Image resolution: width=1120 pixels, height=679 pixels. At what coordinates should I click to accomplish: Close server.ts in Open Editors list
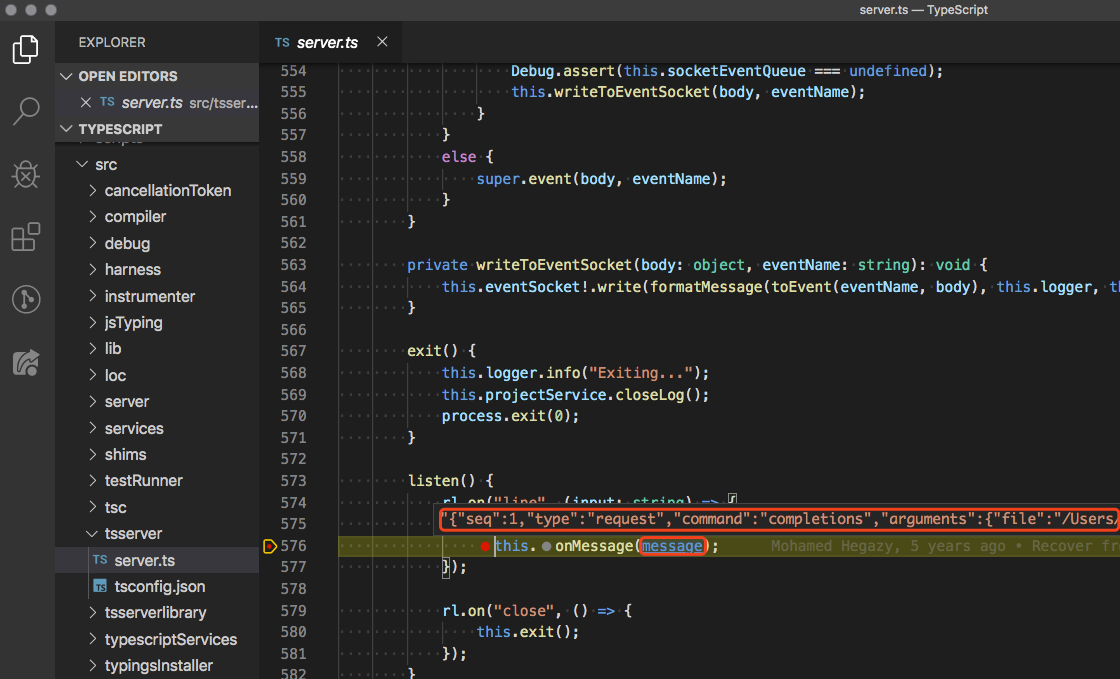[86, 102]
